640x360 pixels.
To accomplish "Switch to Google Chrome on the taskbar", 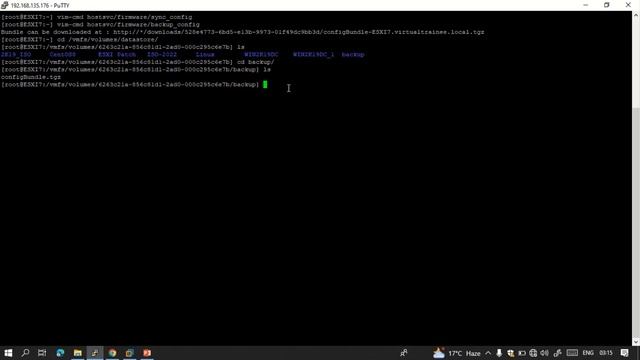I will pos(112,353).
